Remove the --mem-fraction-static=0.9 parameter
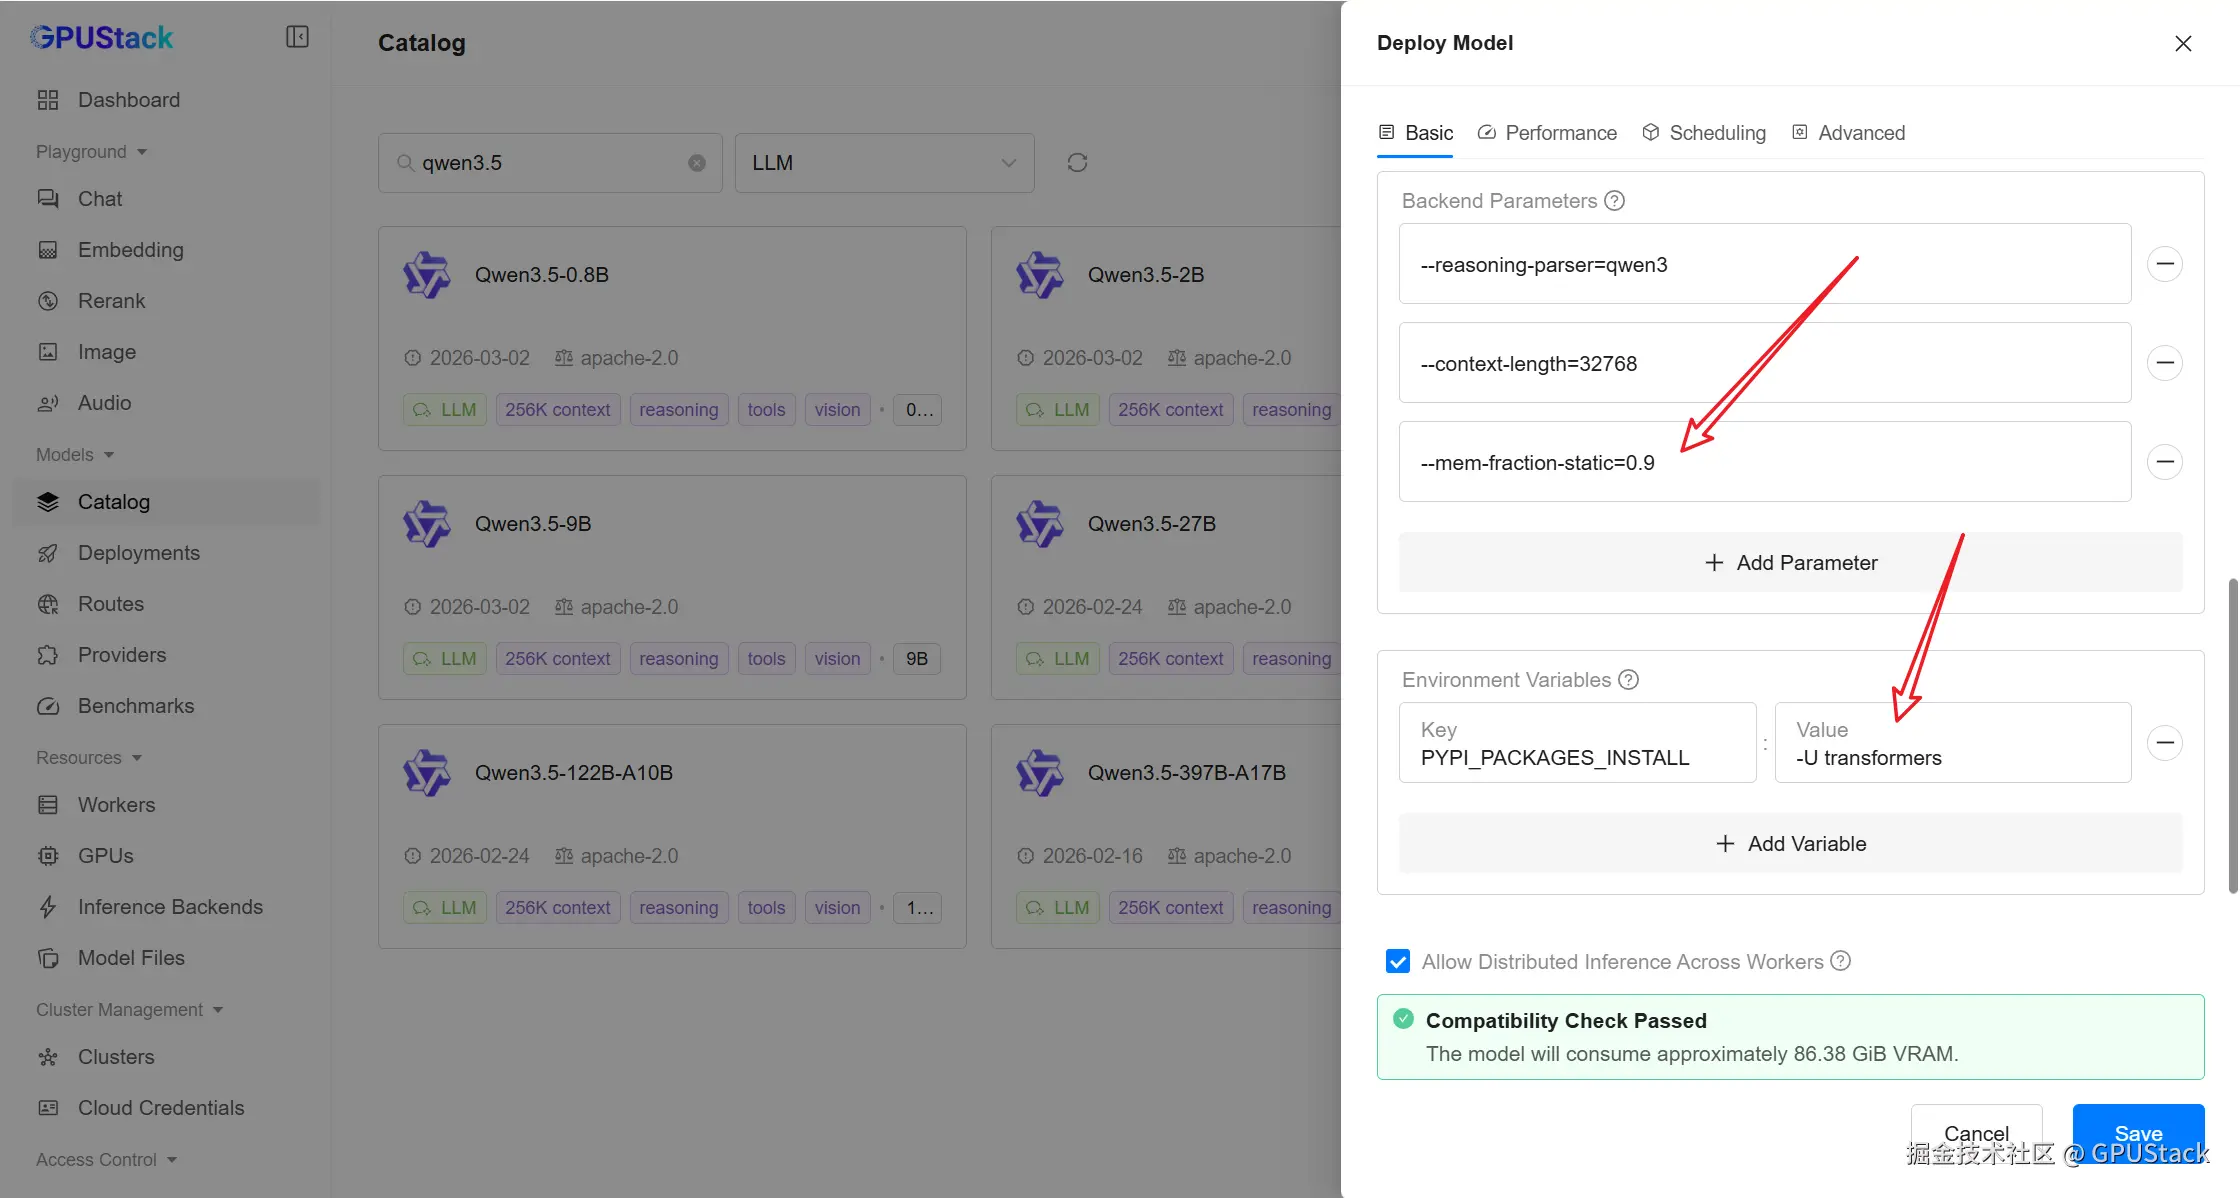The width and height of the screenshot is (2240, 1198). point(2165,461)
